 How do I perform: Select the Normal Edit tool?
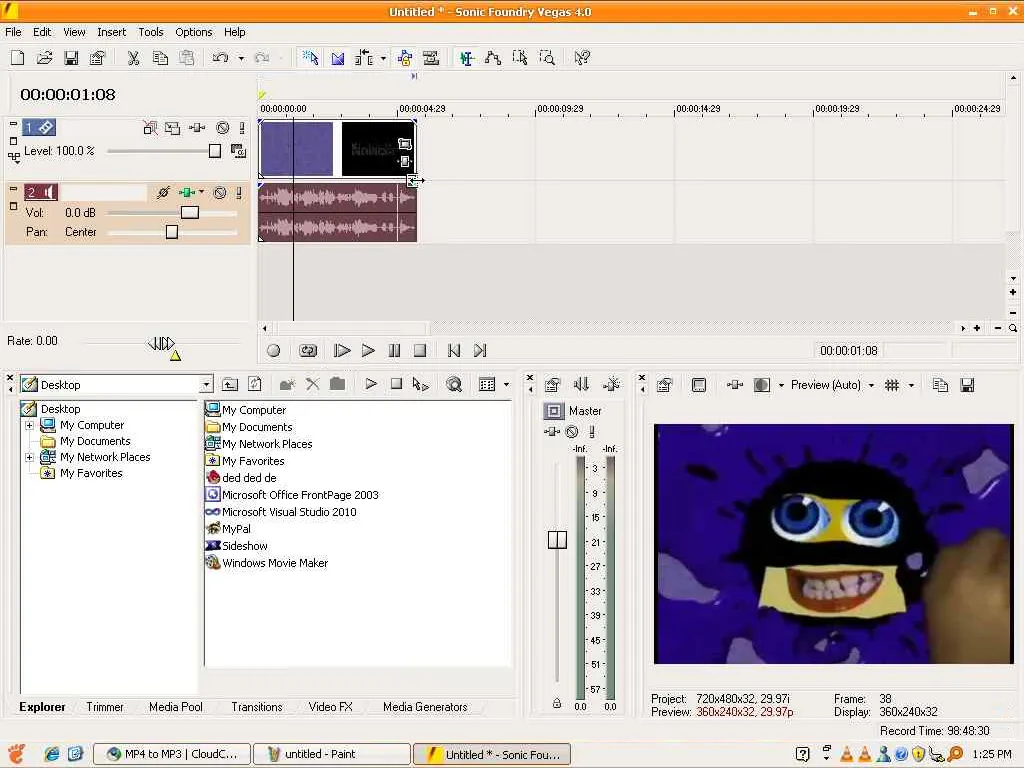[x=466, y=57]
